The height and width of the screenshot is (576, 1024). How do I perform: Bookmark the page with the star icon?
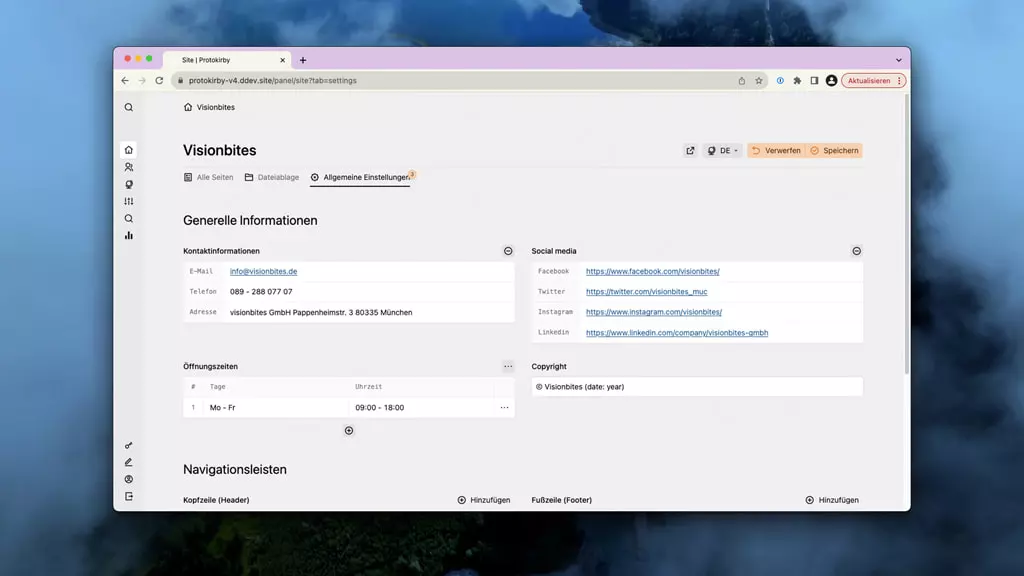[x=759, y=81]
